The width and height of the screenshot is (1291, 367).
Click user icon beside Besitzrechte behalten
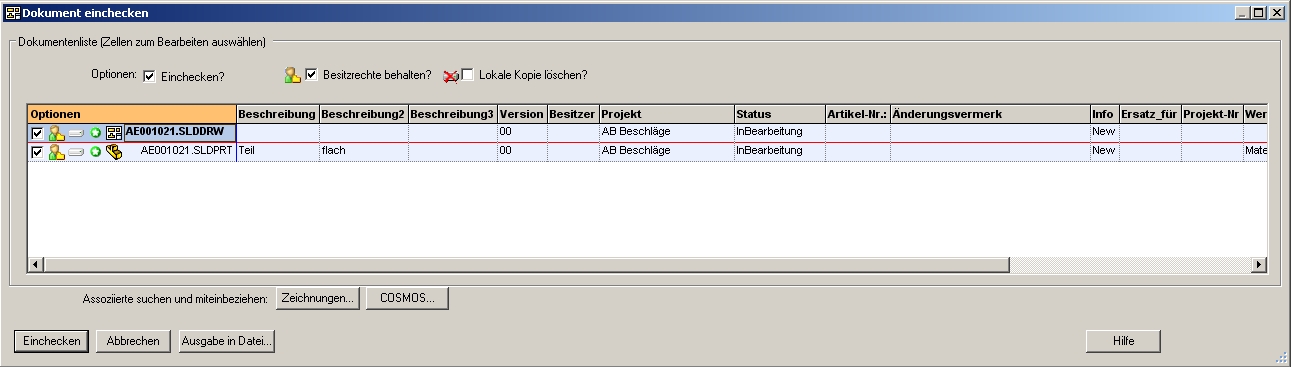click(292, 75)
